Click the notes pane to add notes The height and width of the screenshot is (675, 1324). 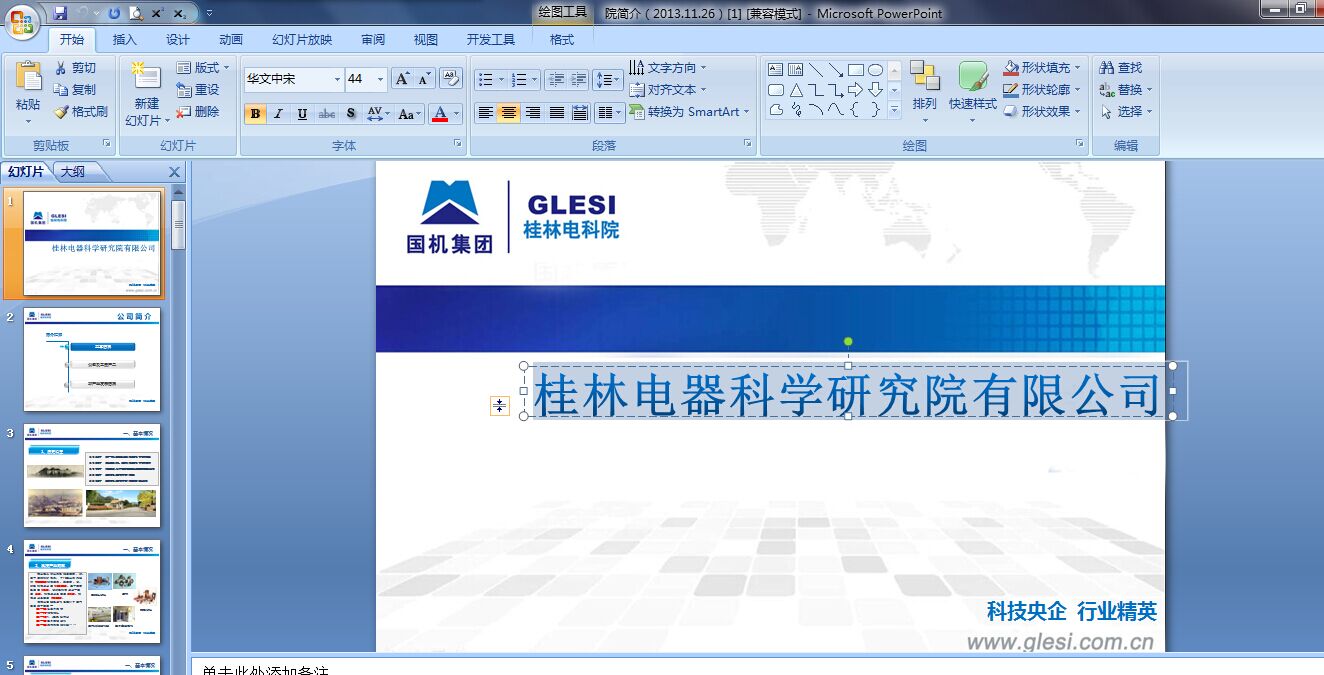tap(757, 668)
